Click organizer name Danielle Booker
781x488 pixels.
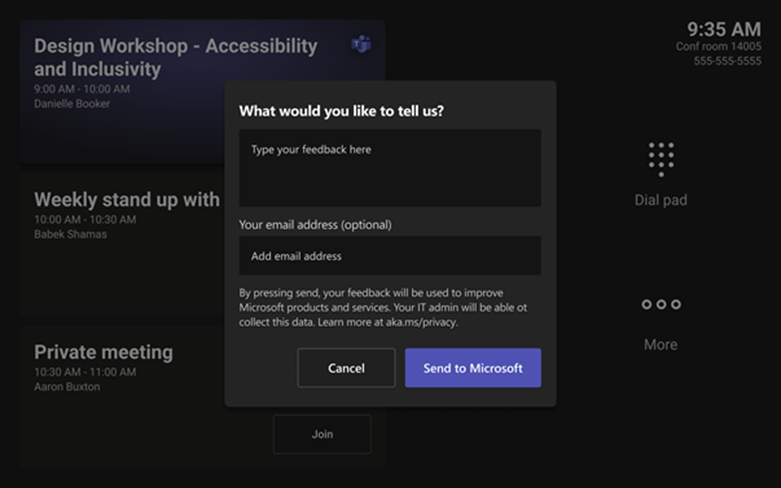click(72, 104)
